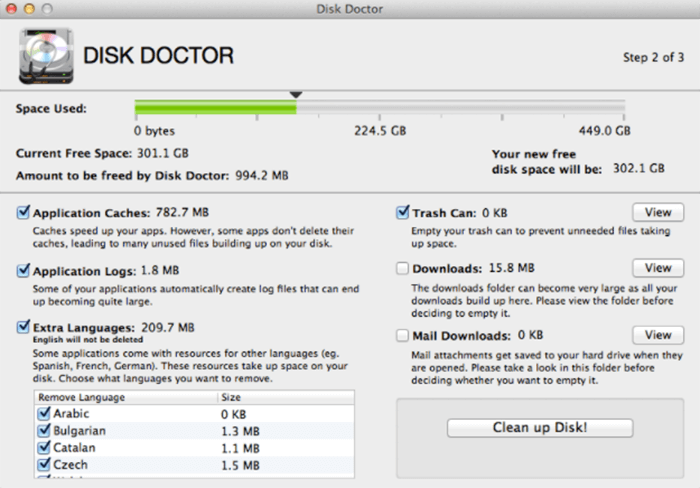
Task: Click the 209.7 MB extra languages size
Action: coord(168,328)
